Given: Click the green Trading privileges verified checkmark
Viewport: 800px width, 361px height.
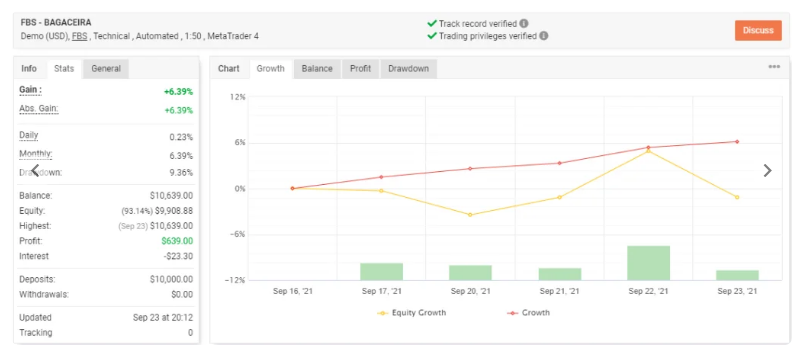Looking at the screenshot, I should tap(432, 36).
